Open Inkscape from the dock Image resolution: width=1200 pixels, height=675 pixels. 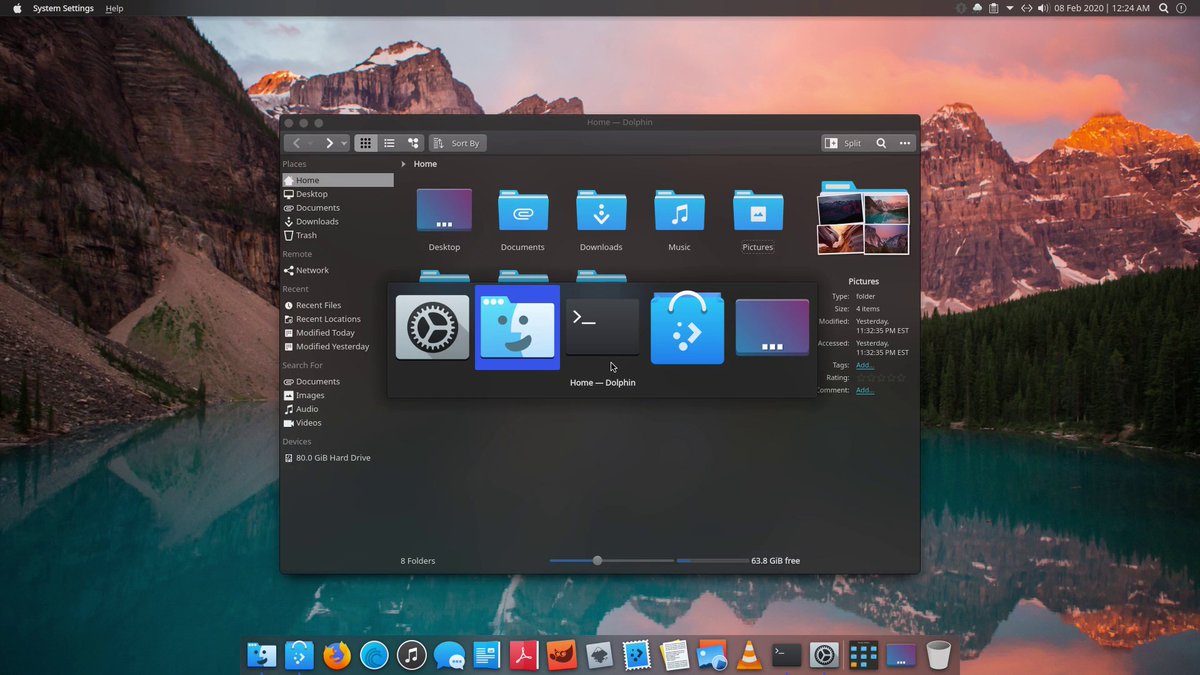coord(599,655)
